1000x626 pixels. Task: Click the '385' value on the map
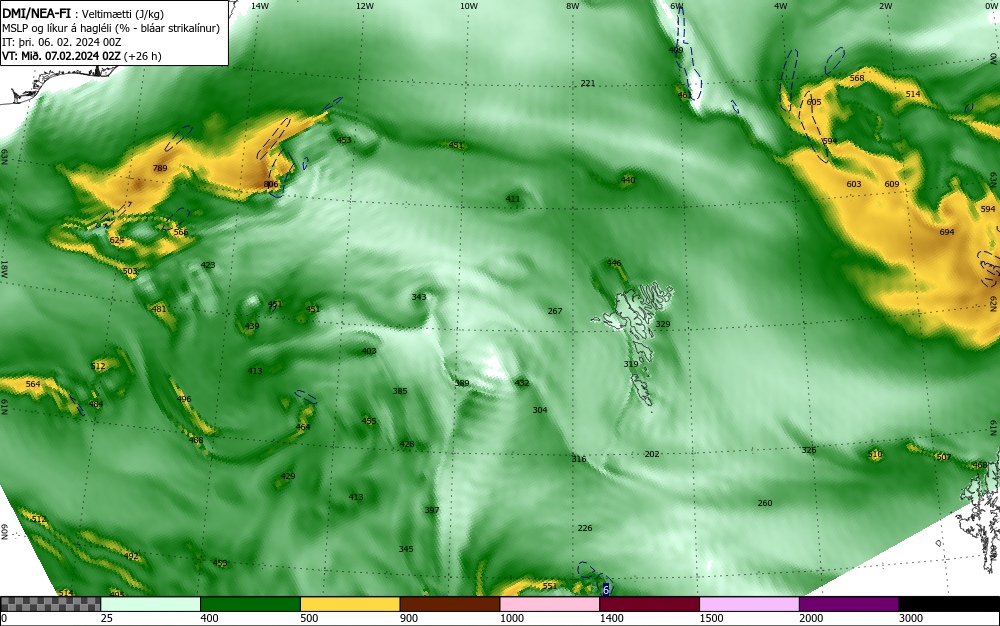[400, 391]
